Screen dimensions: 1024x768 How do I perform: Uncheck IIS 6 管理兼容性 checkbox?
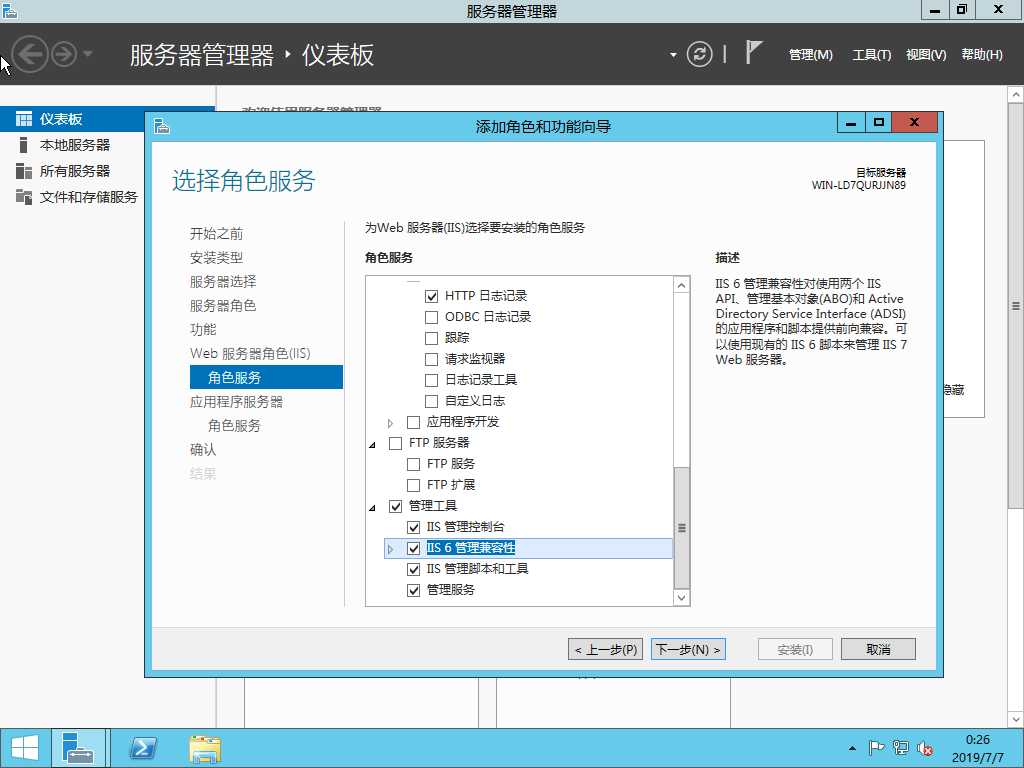coord(413,549)
